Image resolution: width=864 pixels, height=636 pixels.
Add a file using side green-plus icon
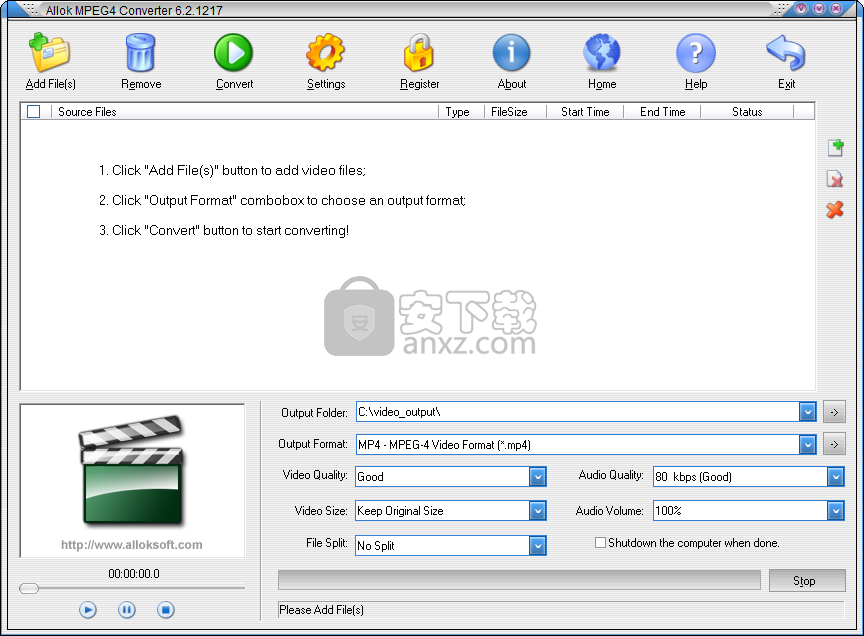click(835, 147)
